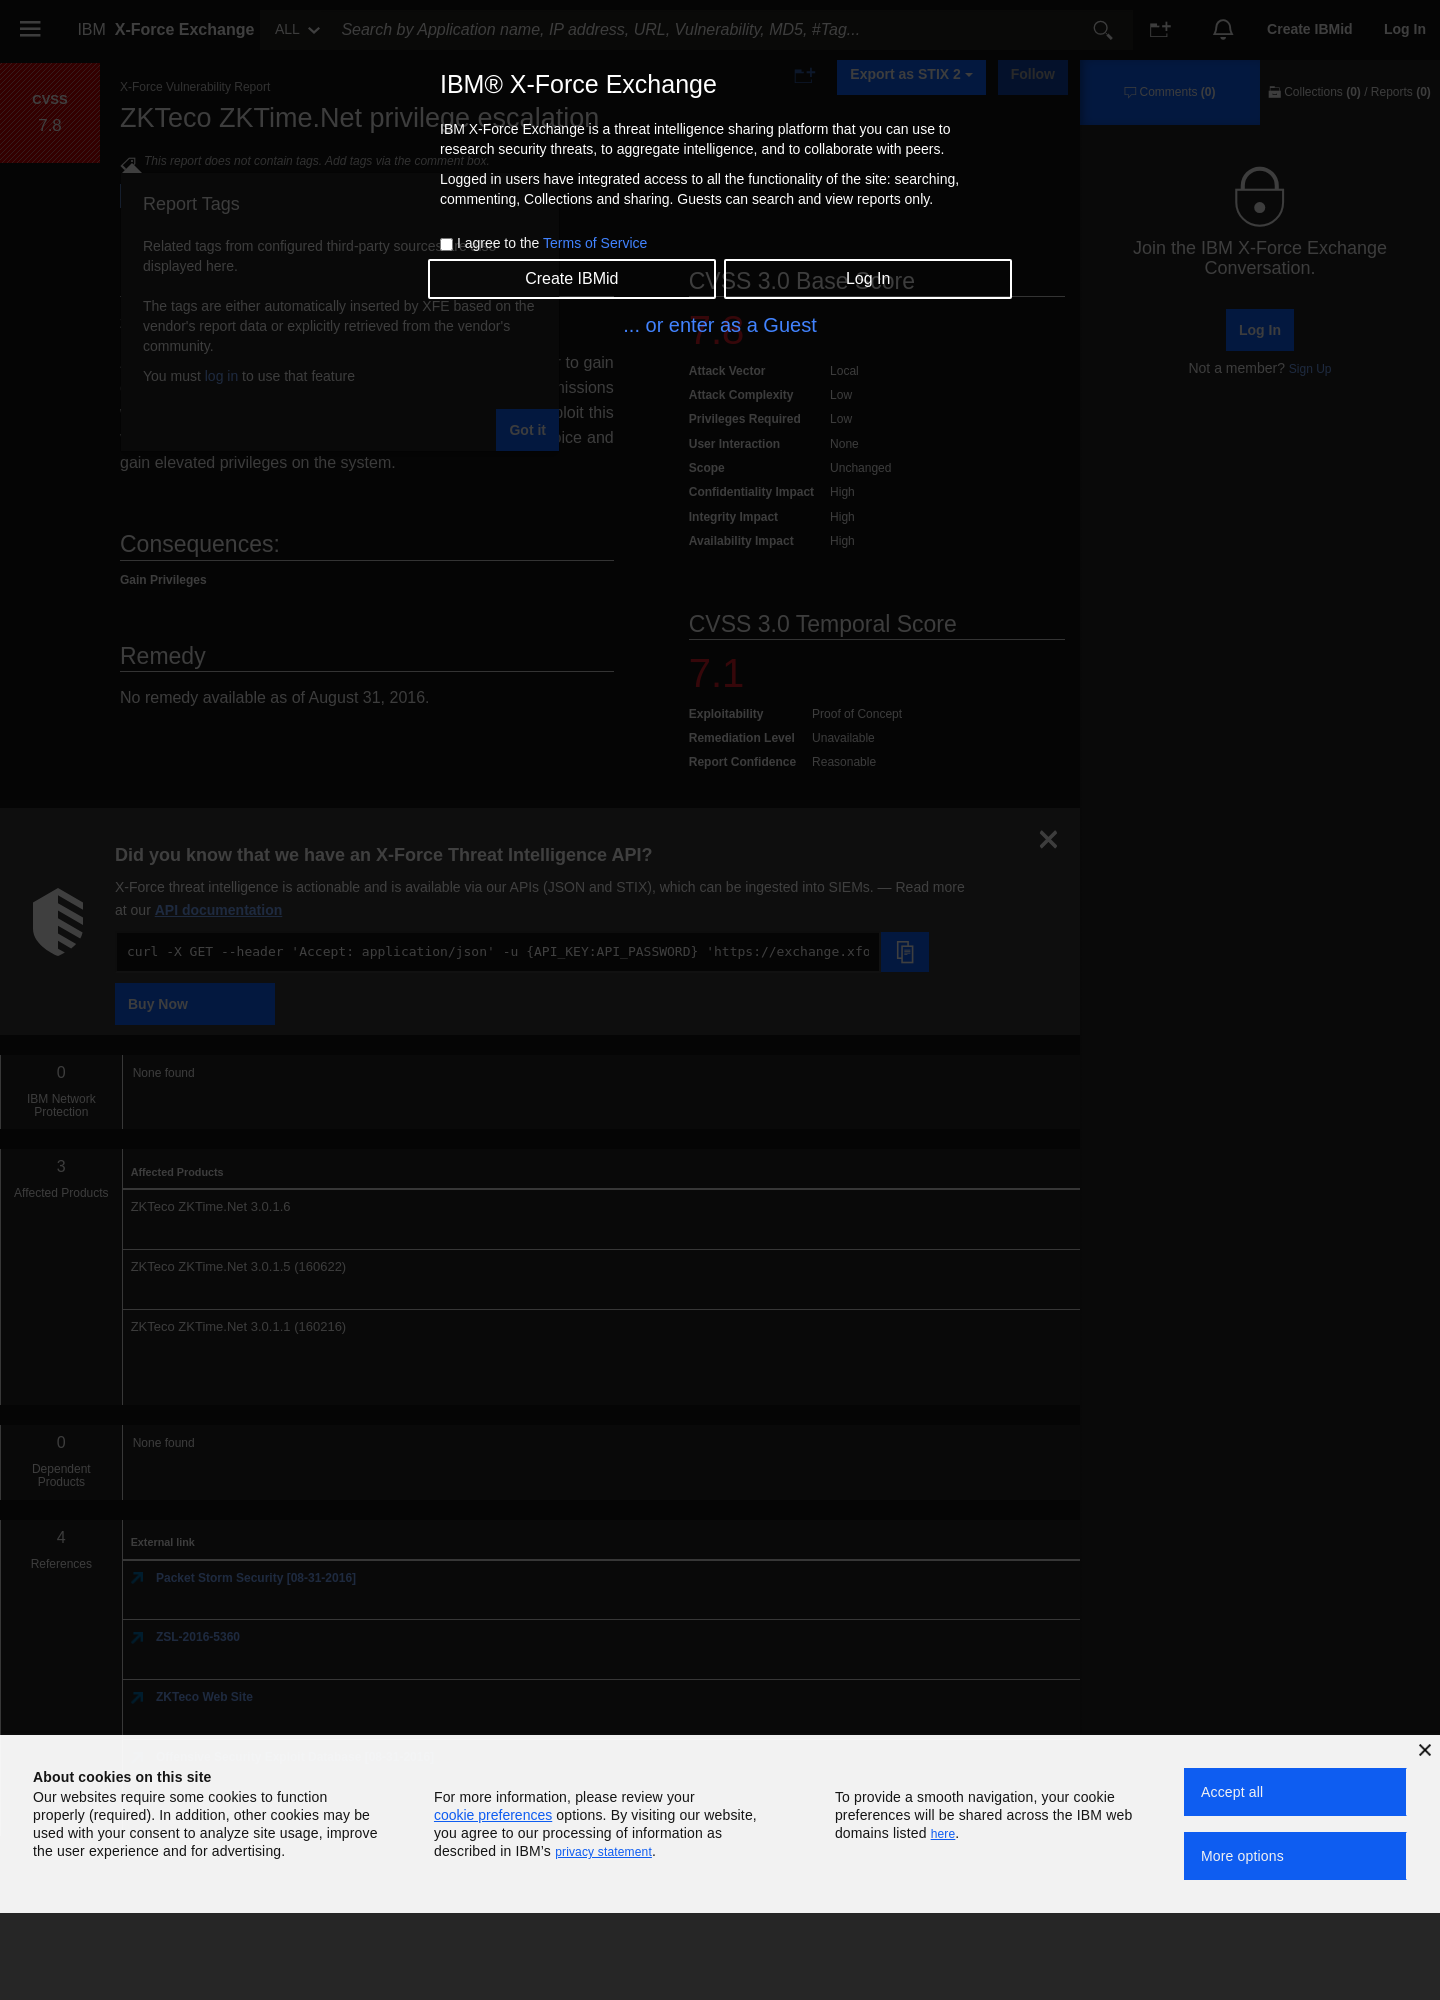Switch to the Comments (0) tab
The height and width of the screenshot is (2000, 1440).
click(1170, 92)
